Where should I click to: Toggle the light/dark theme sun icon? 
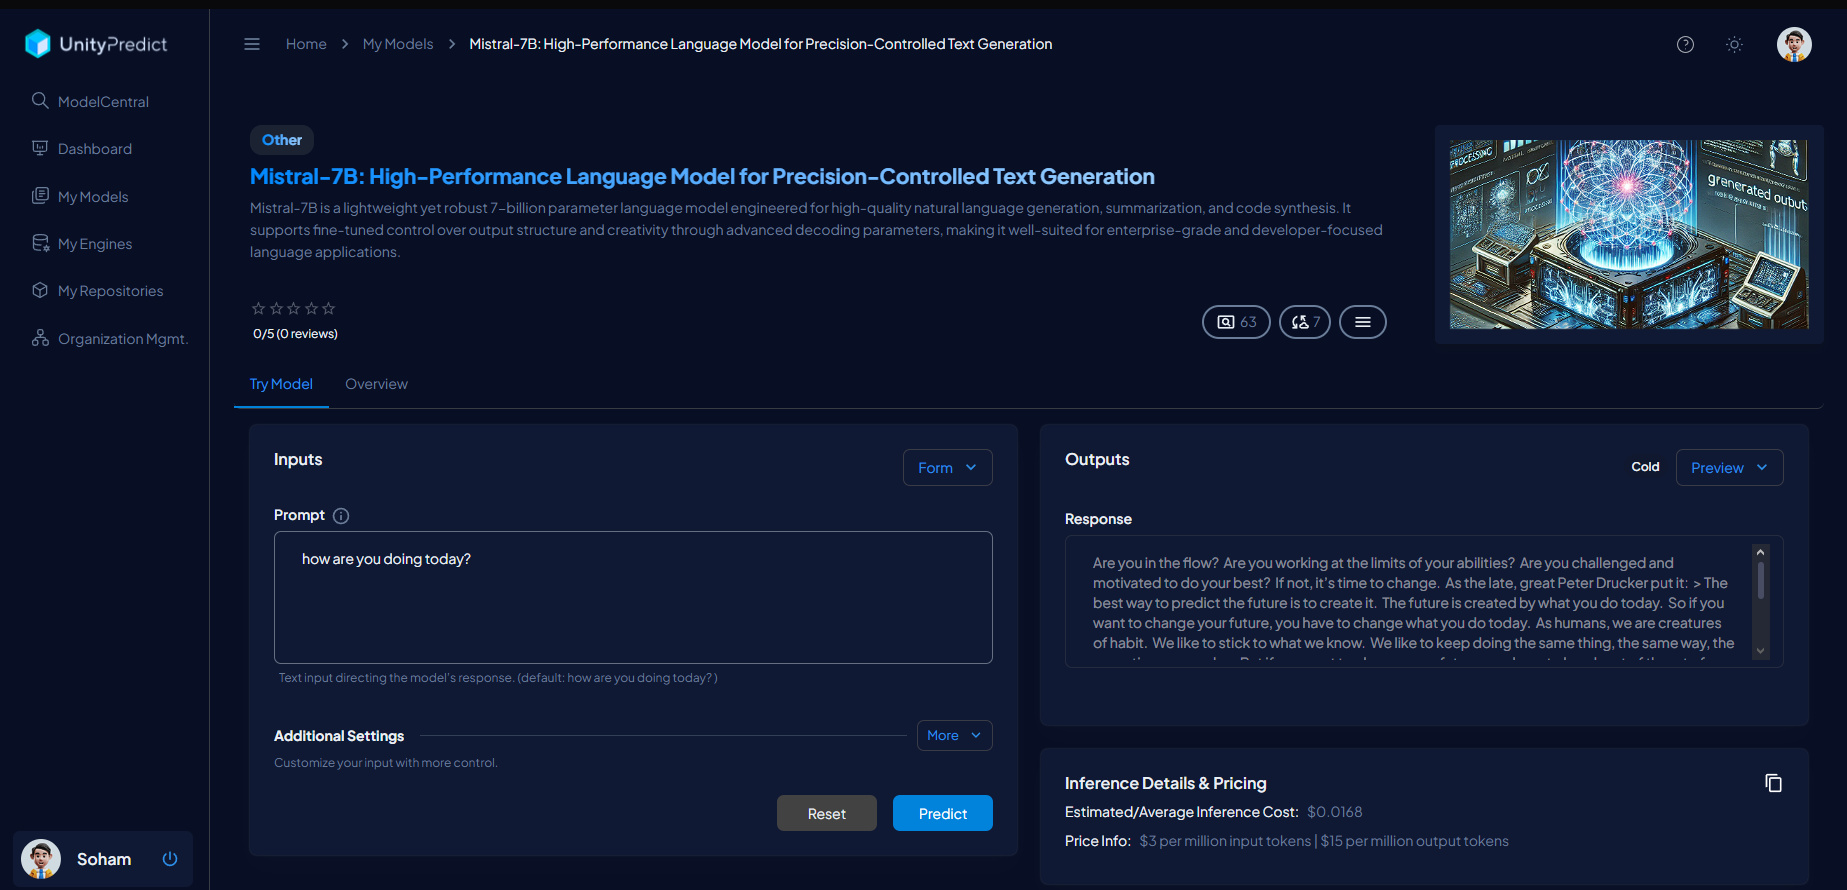(x=1734, y=44)
